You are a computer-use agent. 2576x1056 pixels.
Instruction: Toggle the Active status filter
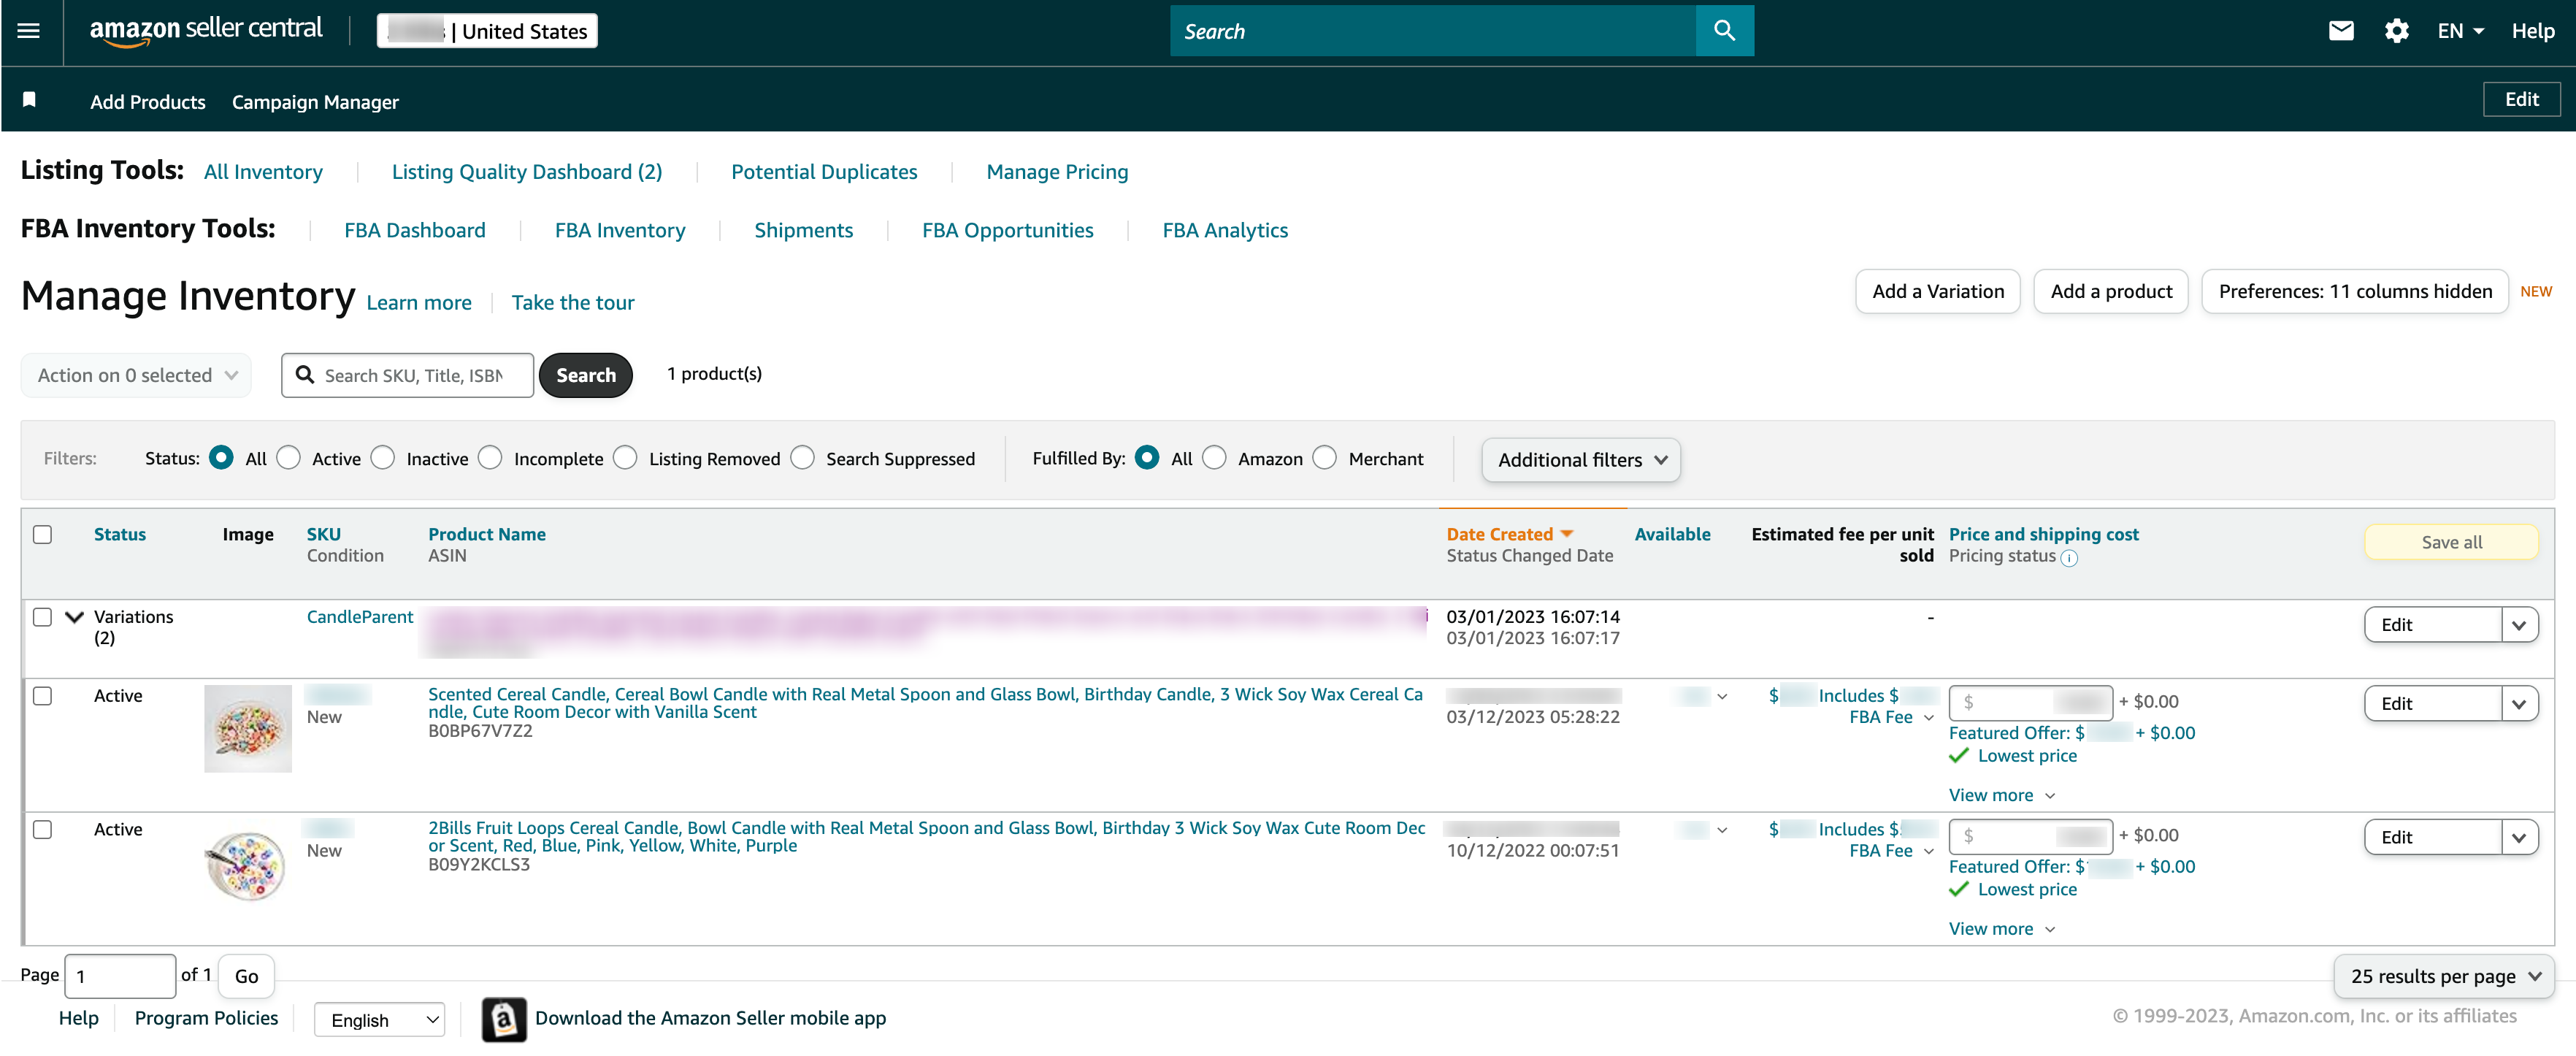(x=291, y=458)
